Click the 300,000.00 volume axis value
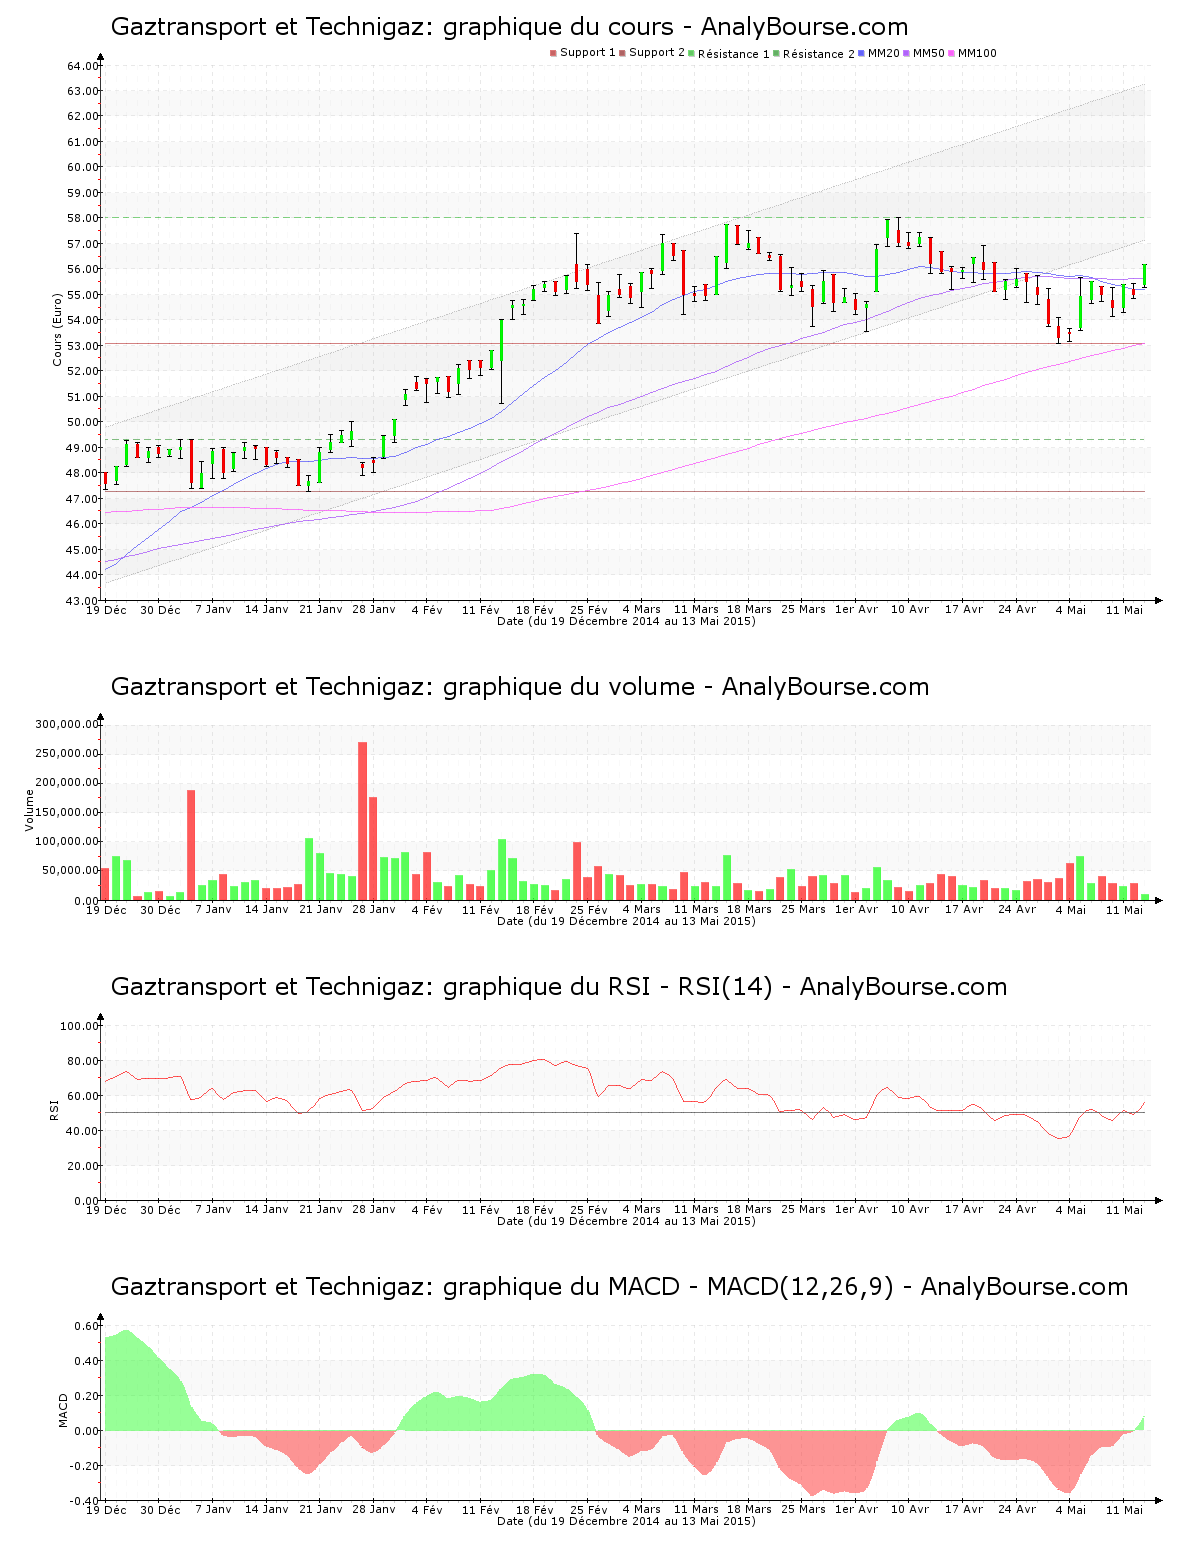1200x1550 pixels. (67, 724)
